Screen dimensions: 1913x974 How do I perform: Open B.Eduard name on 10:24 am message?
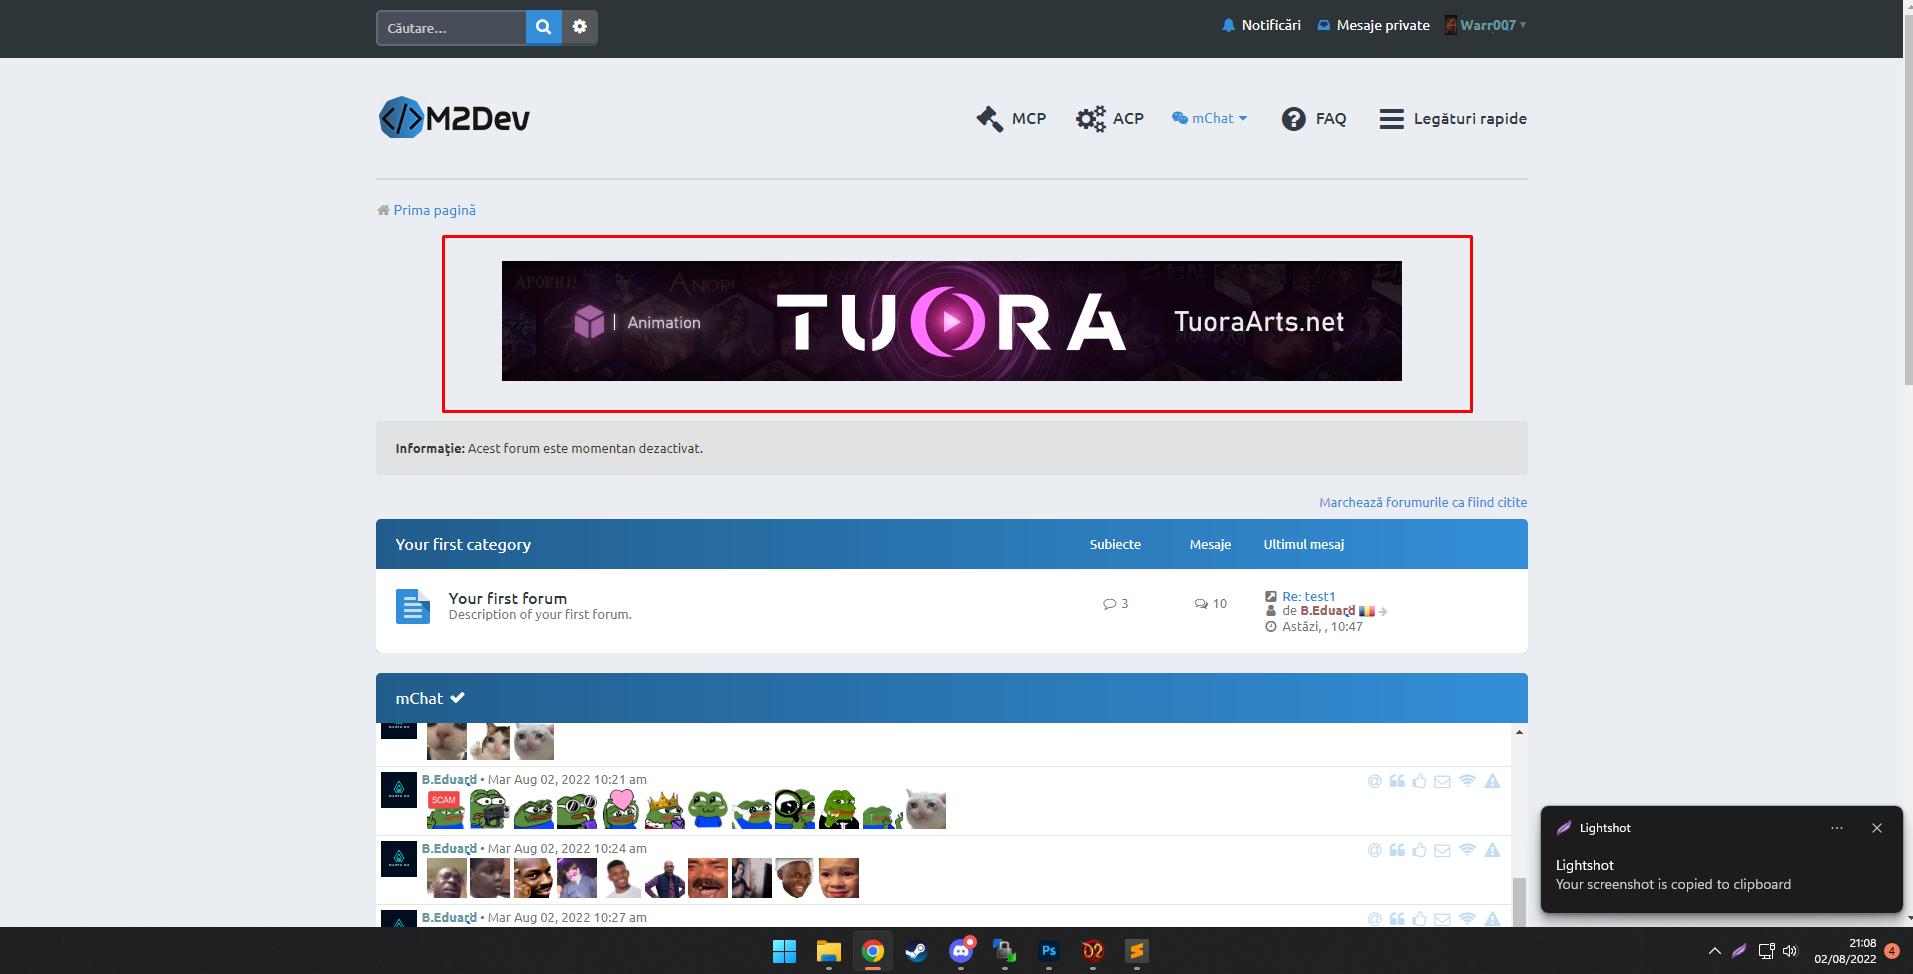pyautogui.click(x=449, y=848)
